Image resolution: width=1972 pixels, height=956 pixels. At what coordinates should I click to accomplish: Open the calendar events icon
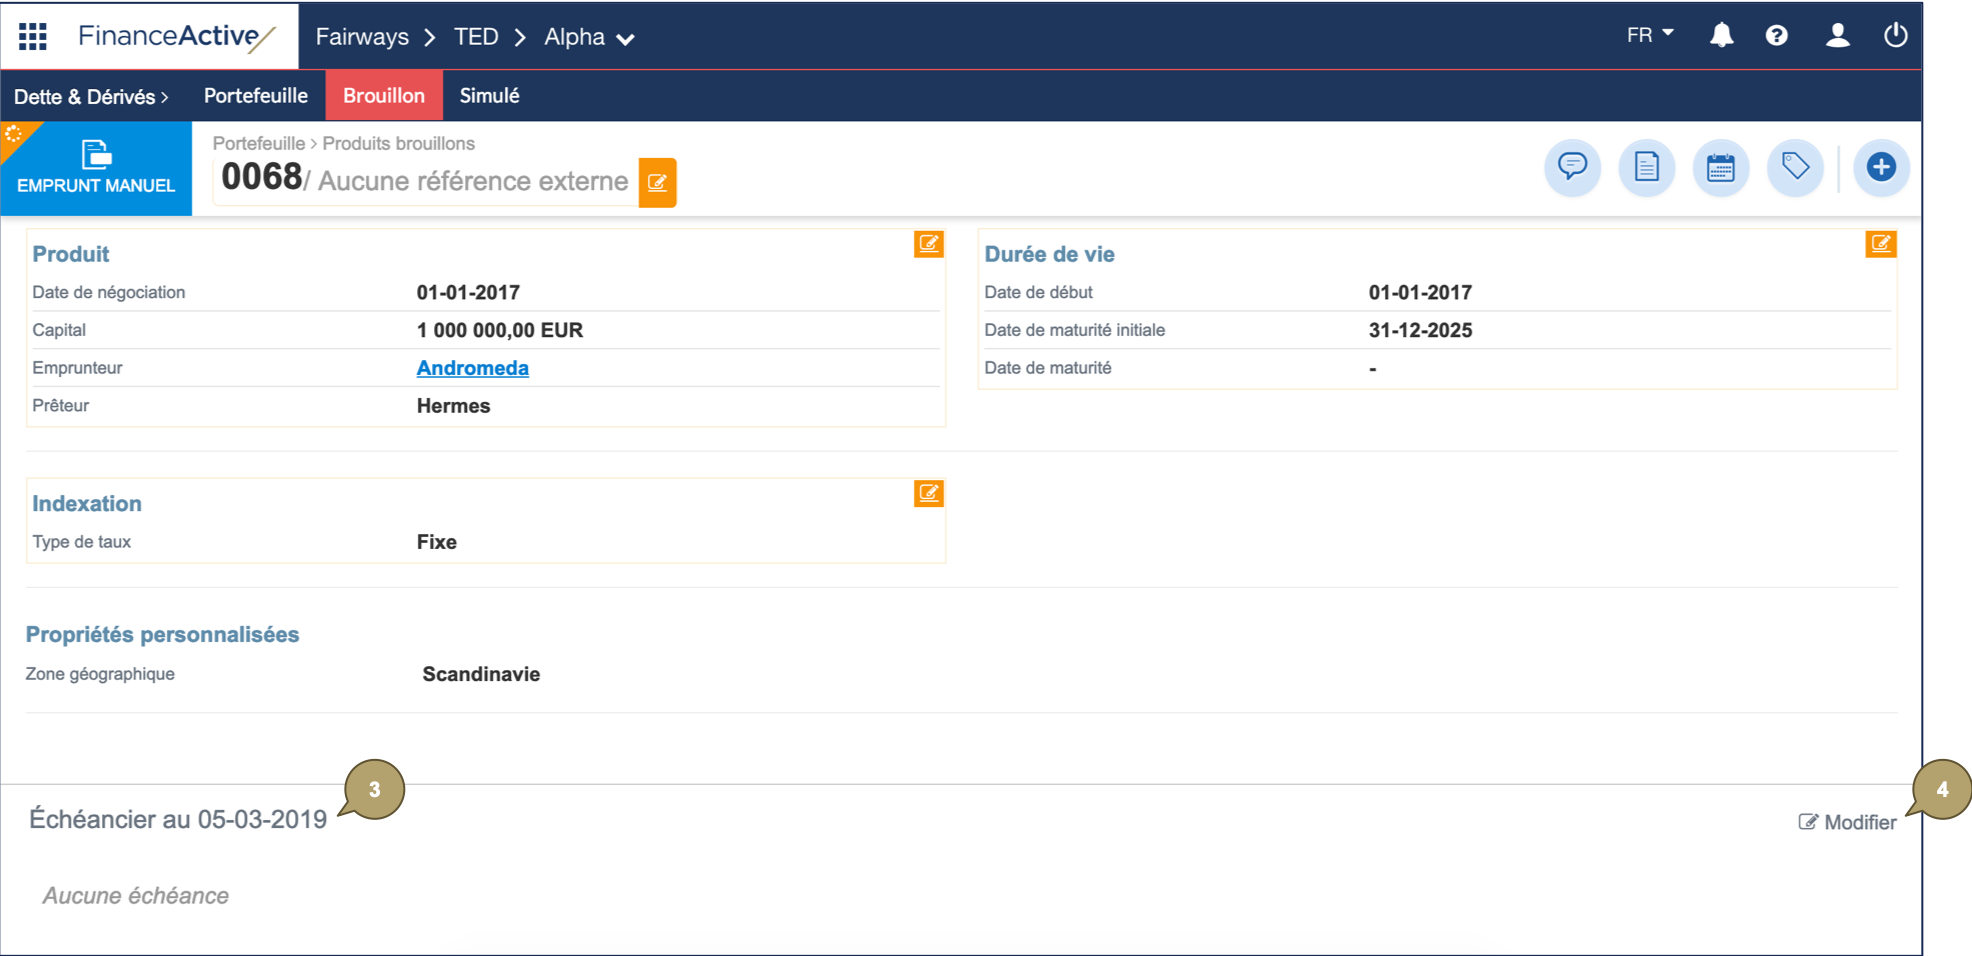[x=1721, y=168]
